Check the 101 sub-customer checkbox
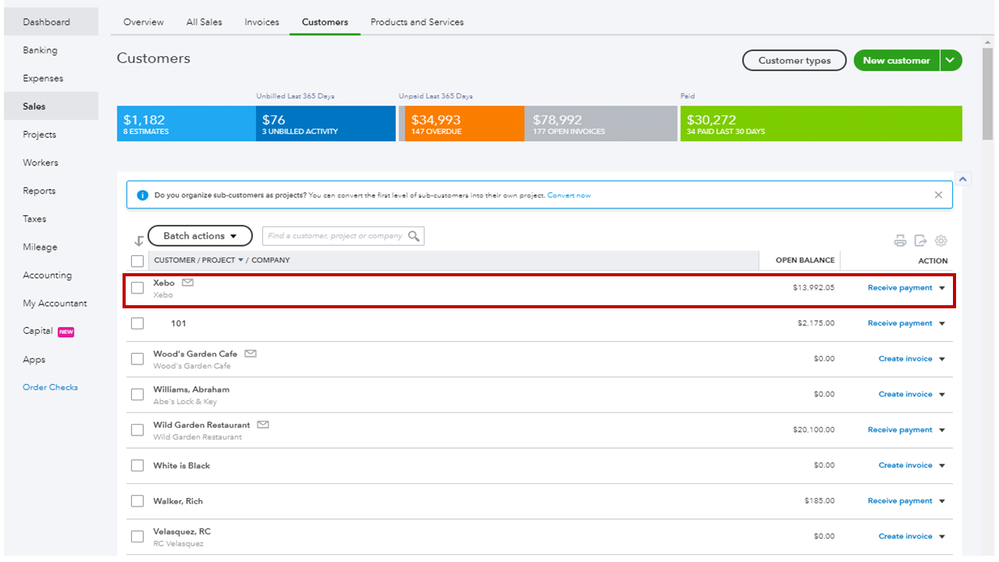The image size is (999, 562). [x=137, y=323]
